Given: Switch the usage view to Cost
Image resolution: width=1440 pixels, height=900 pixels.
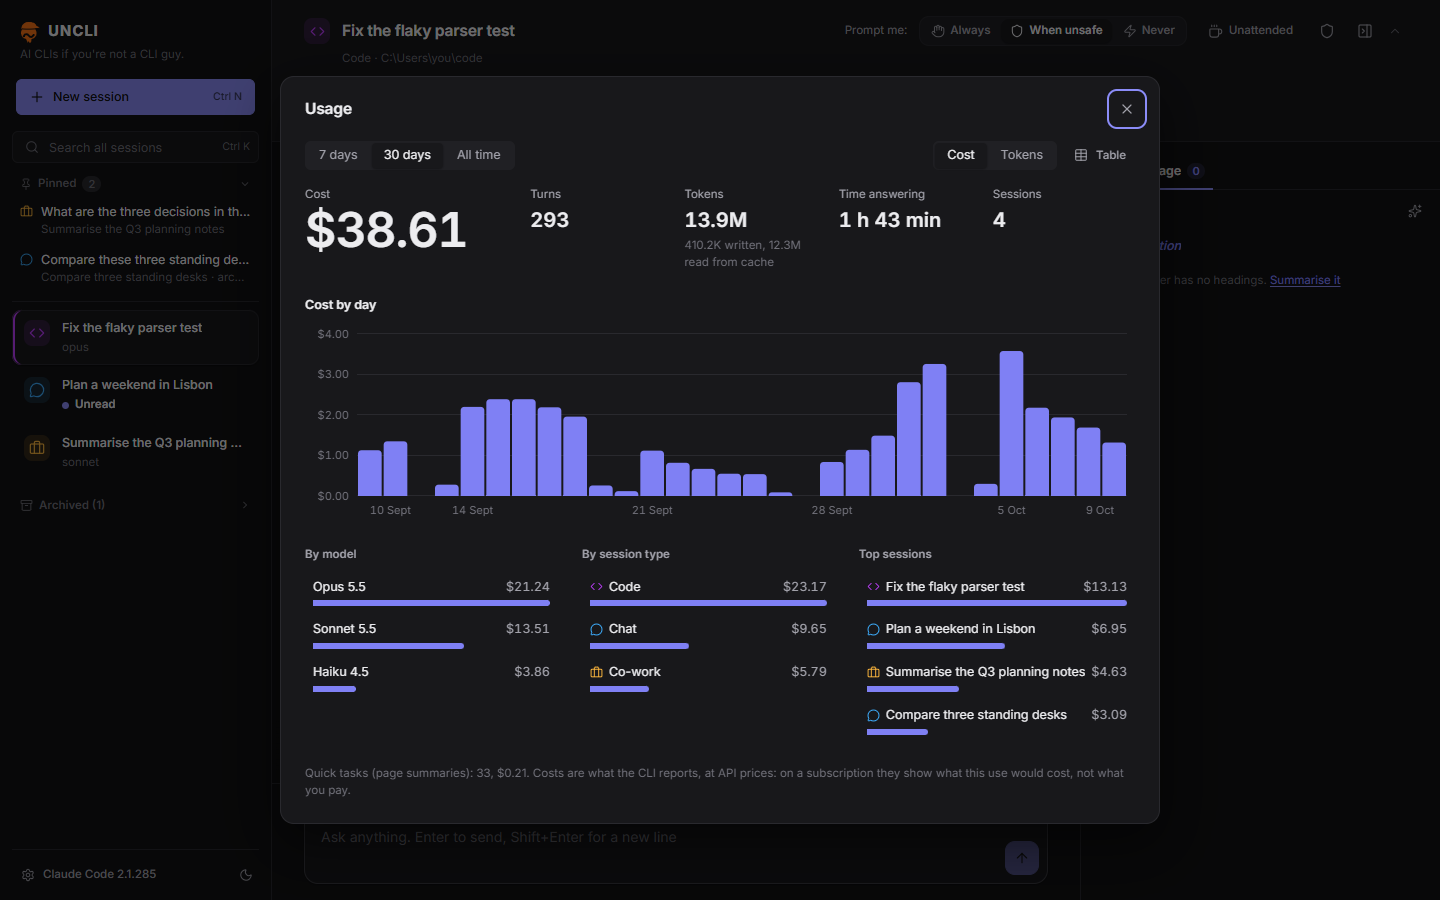Looking at the screenshot, I should tap(961, 155).
